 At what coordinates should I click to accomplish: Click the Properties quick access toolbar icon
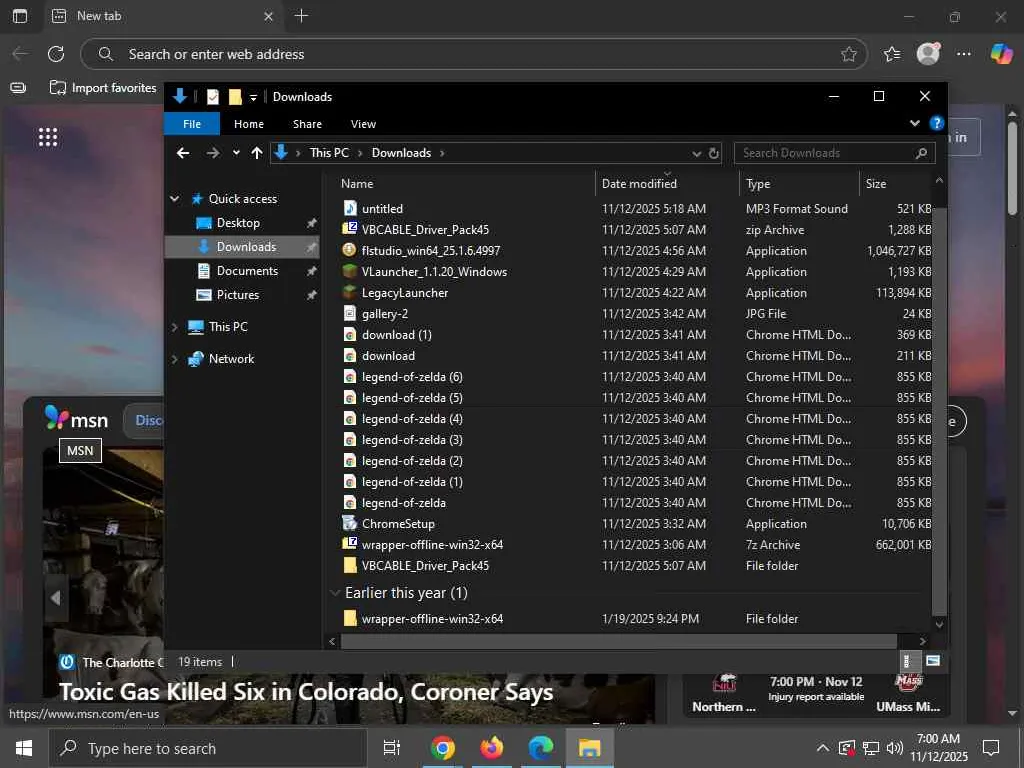click(213, 97)
